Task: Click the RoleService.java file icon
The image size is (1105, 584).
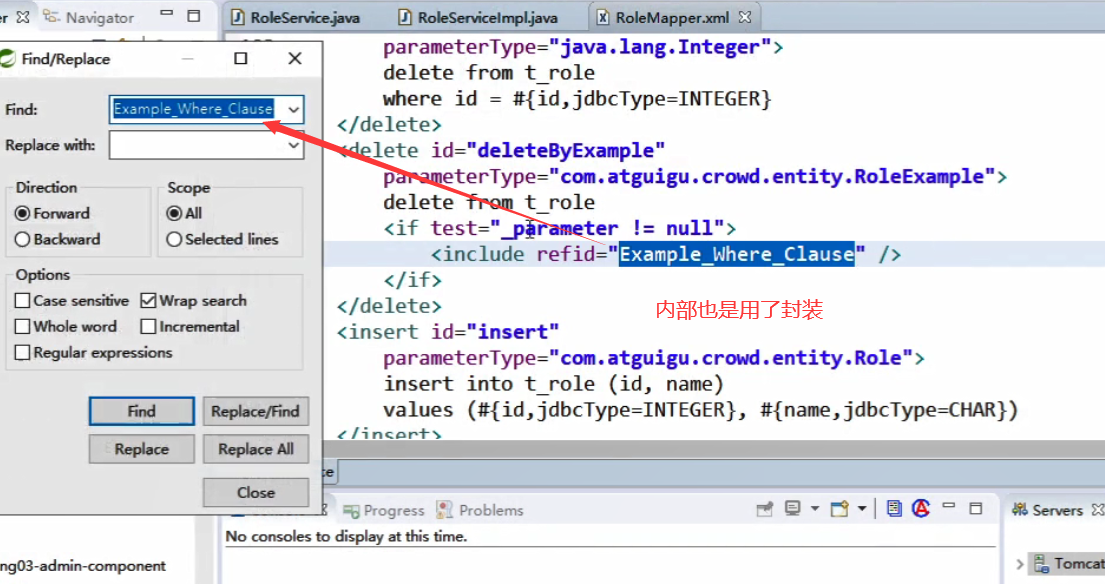Action: click(x=238, y=18)
